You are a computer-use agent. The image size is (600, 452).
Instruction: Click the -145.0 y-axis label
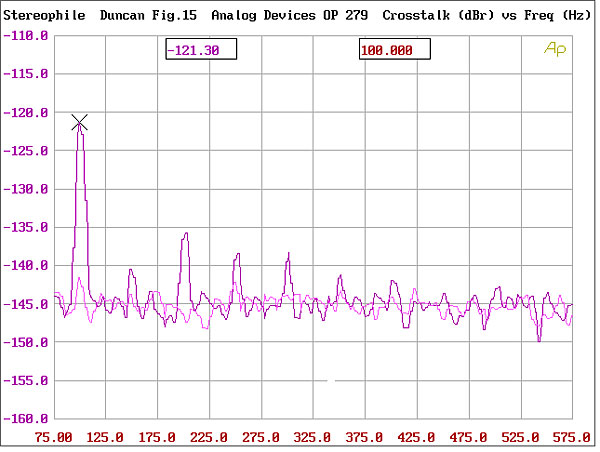(26, 304)
